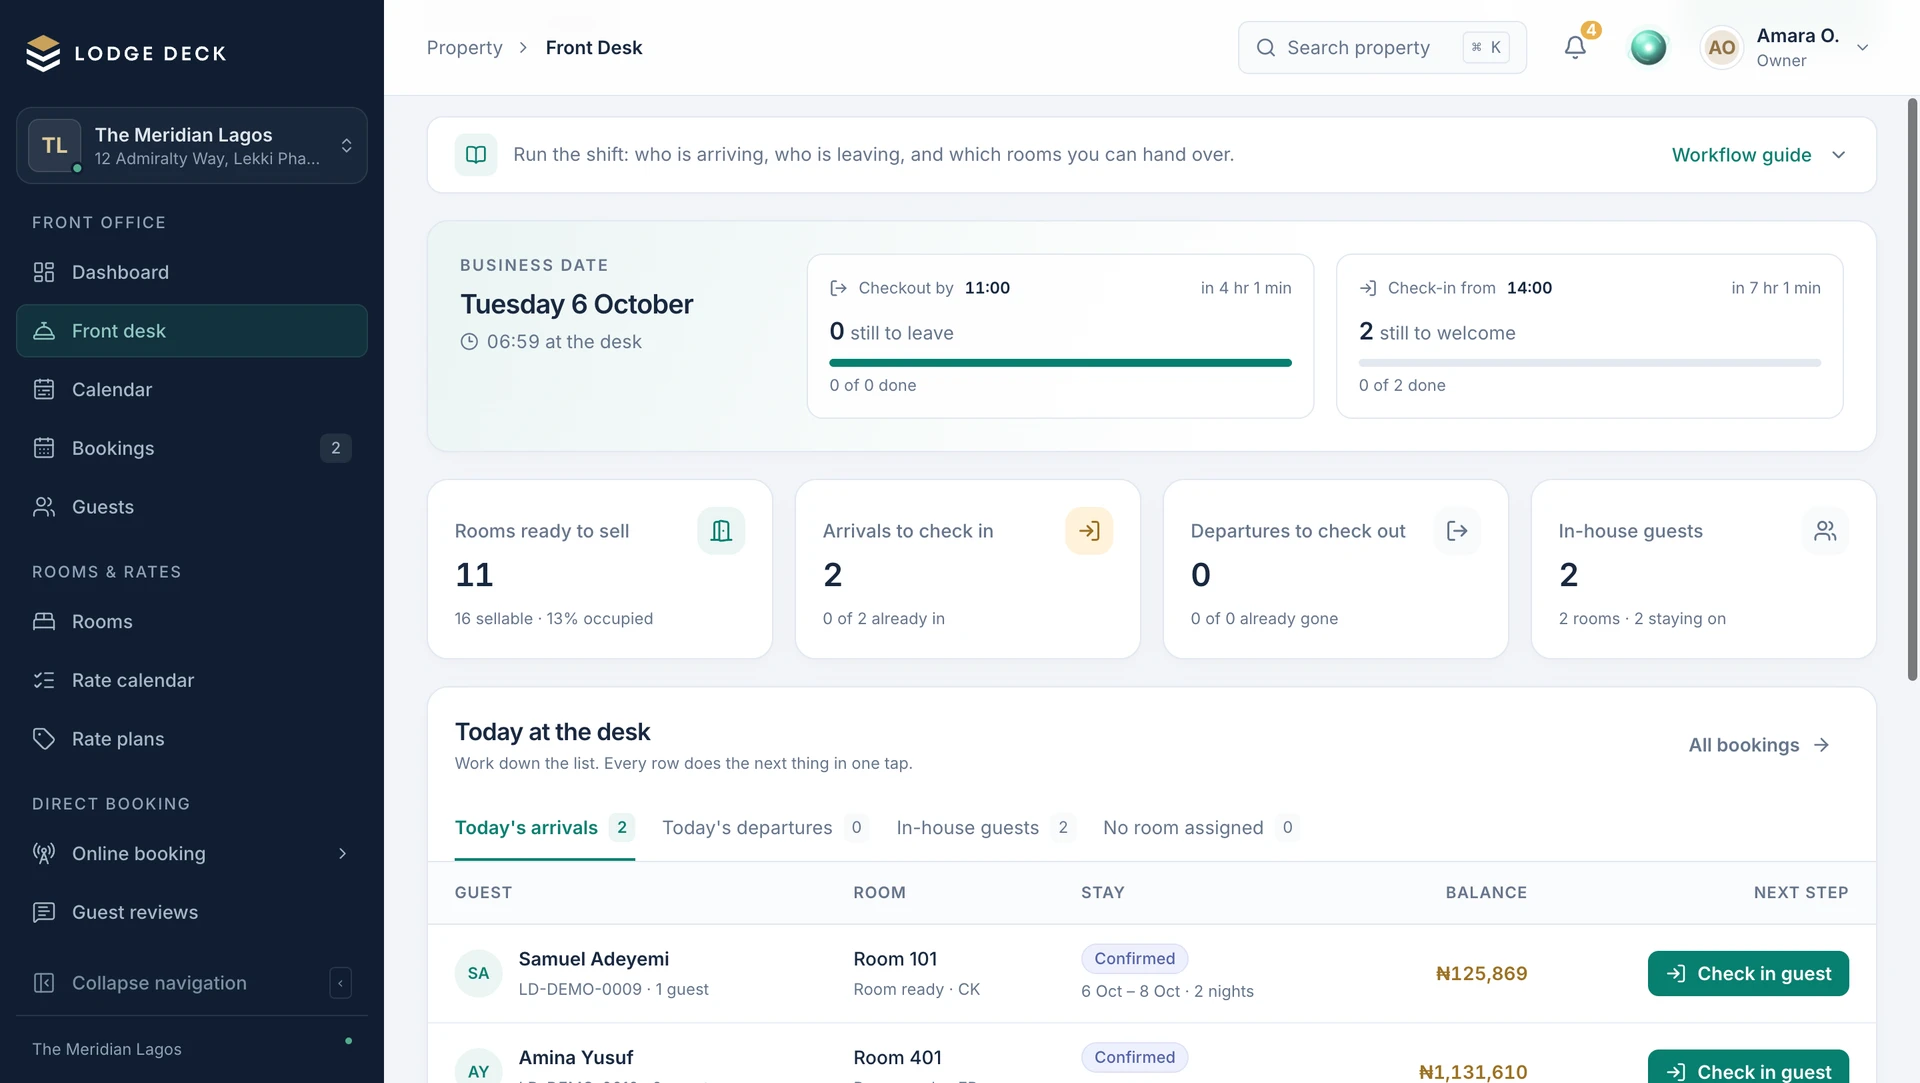Image resolution: width=1920 pixels, height=1083 pixels.
Task: Click the clock icon beside 06:59
Action: 469,342
